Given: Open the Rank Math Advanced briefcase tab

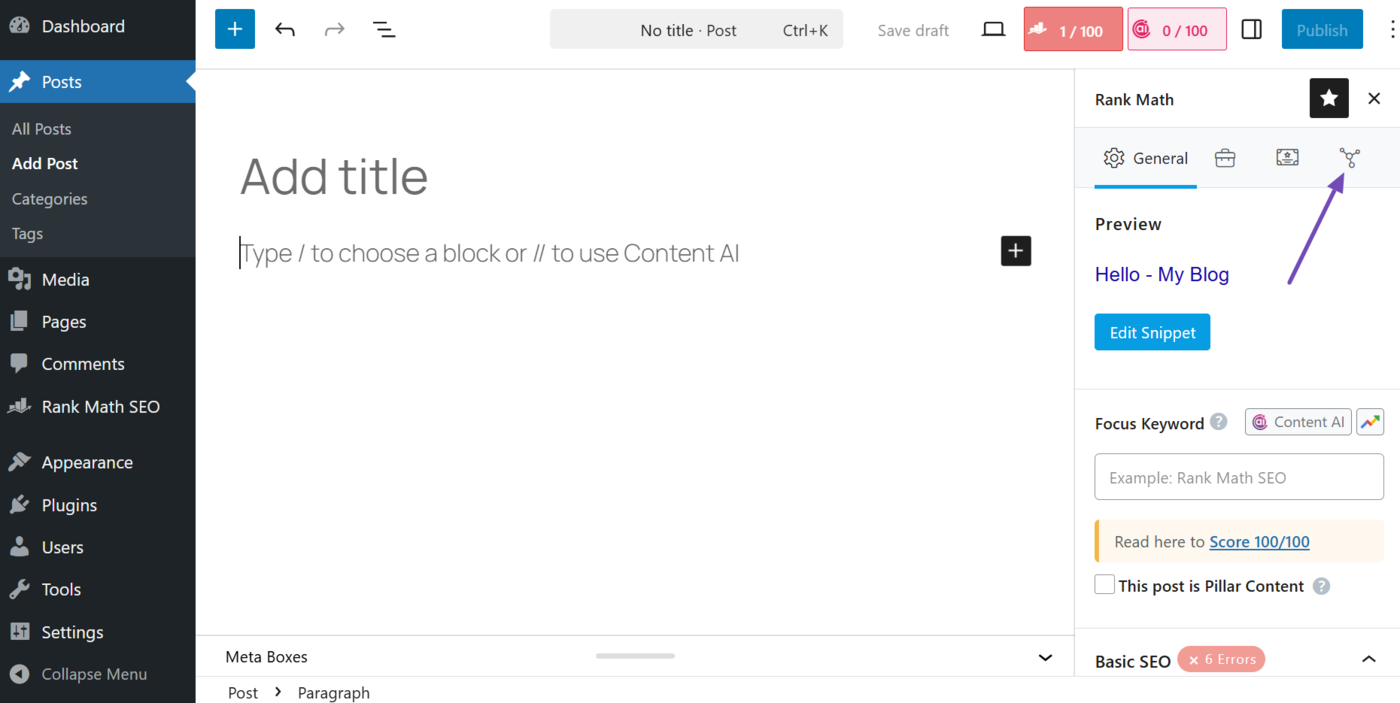Looking at the screenshot, I should pyautogui.click(x=1225, y=158).
